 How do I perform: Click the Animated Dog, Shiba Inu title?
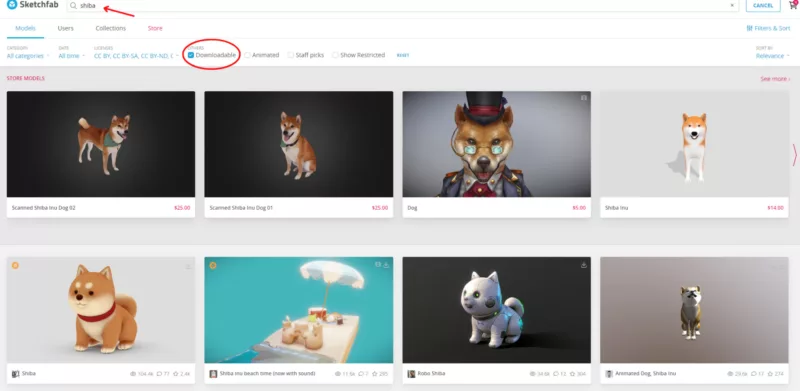pyautogui.click(x=645, y=374)
